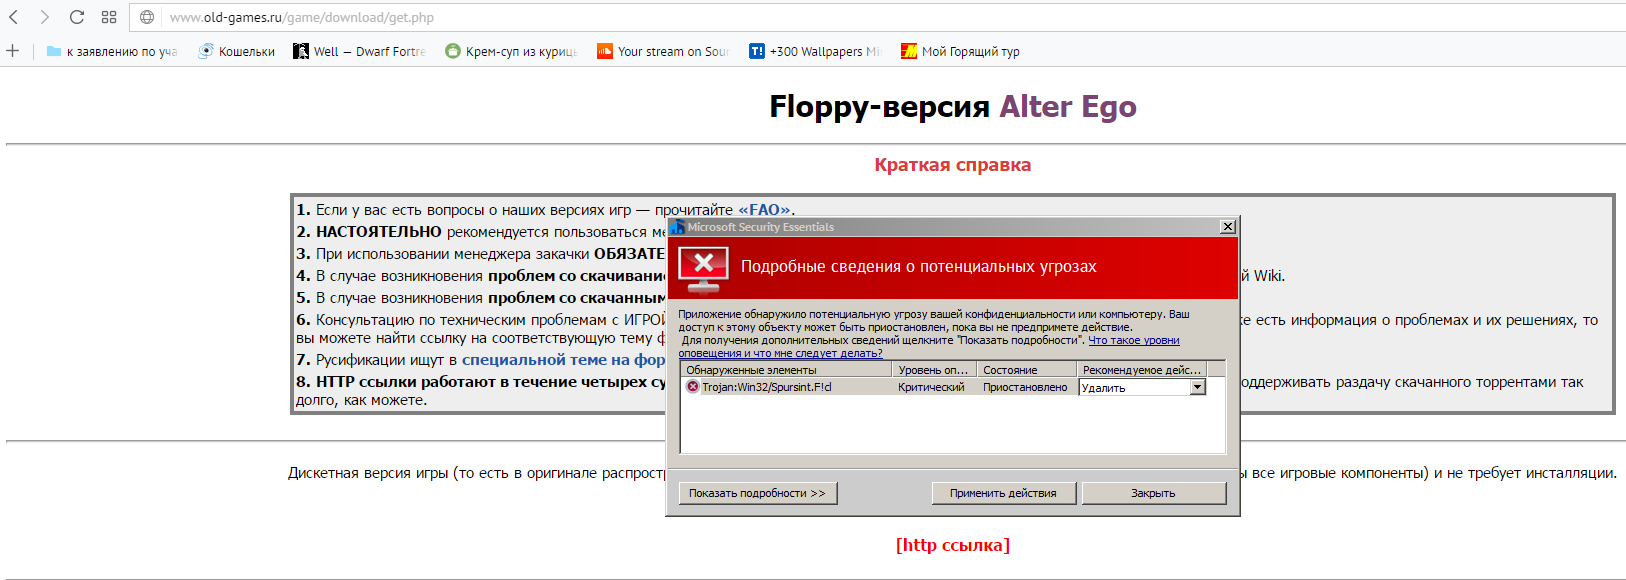Open the «FAQ» link
The image size is (1626, 580).
[x=764, y=210]
